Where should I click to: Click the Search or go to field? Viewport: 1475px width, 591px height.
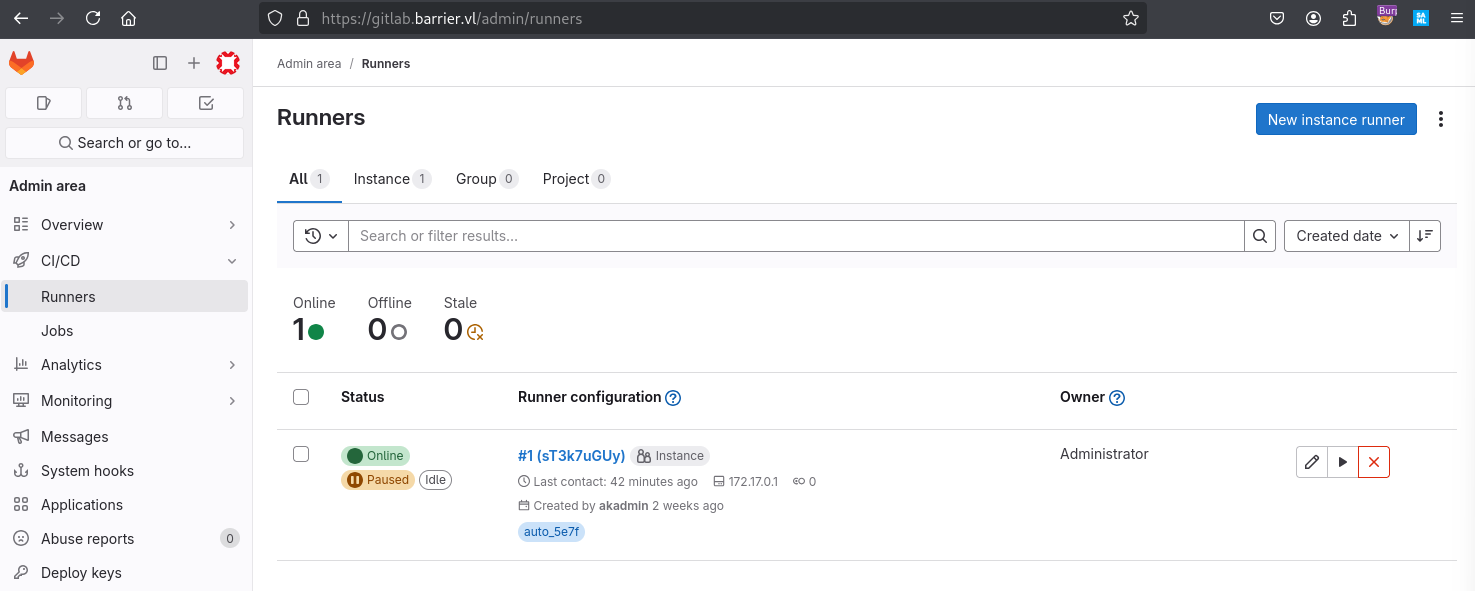point(125,143)
